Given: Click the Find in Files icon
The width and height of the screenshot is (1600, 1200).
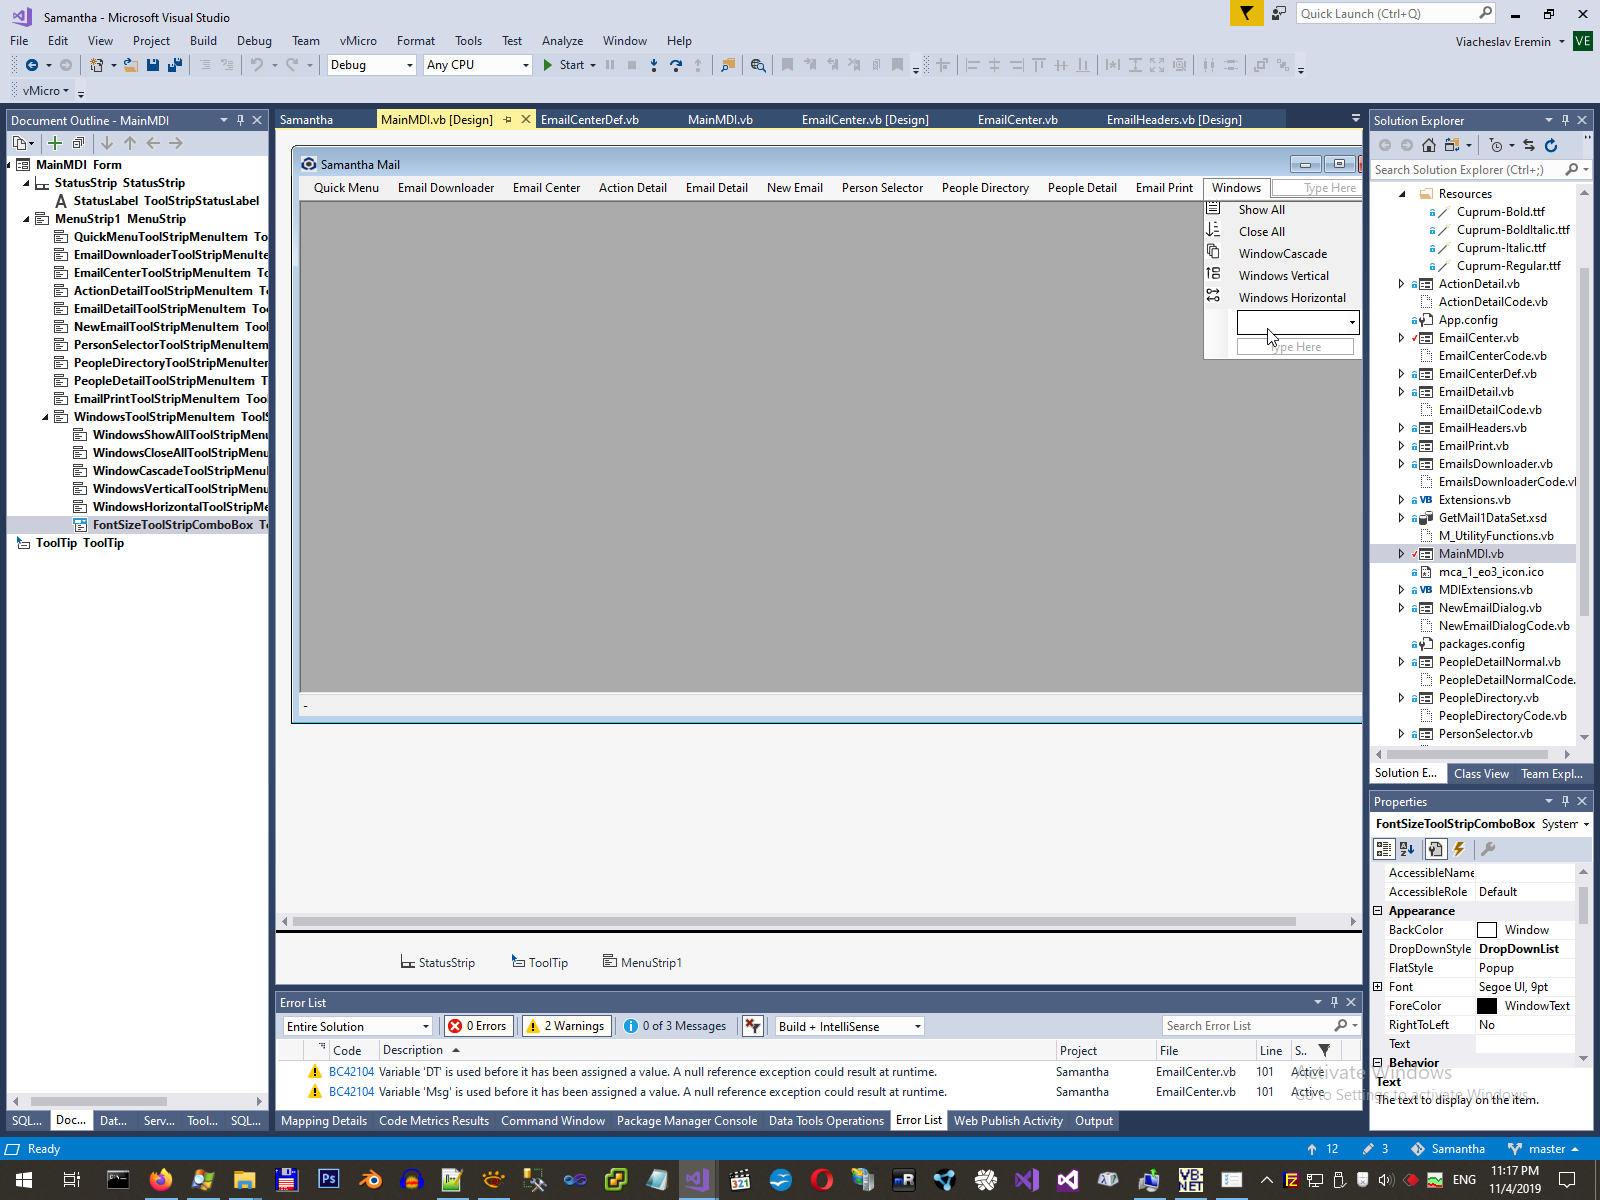Looking at the screenshot, I should click(x=758, y=65).
